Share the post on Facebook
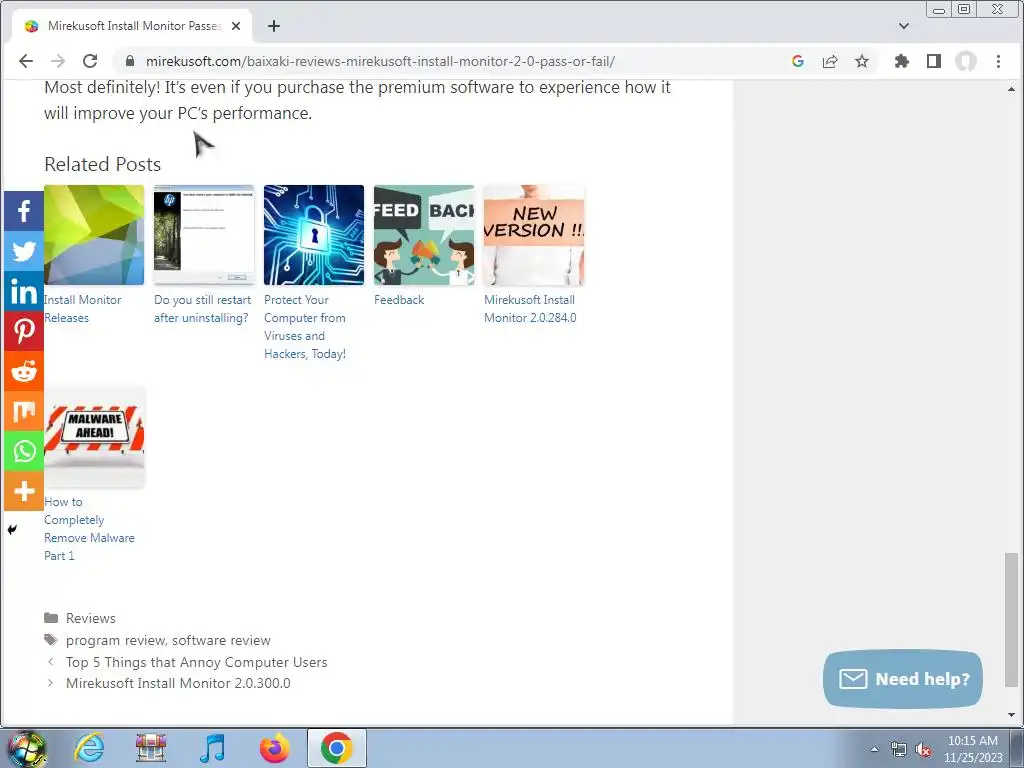 coord(24,211)
